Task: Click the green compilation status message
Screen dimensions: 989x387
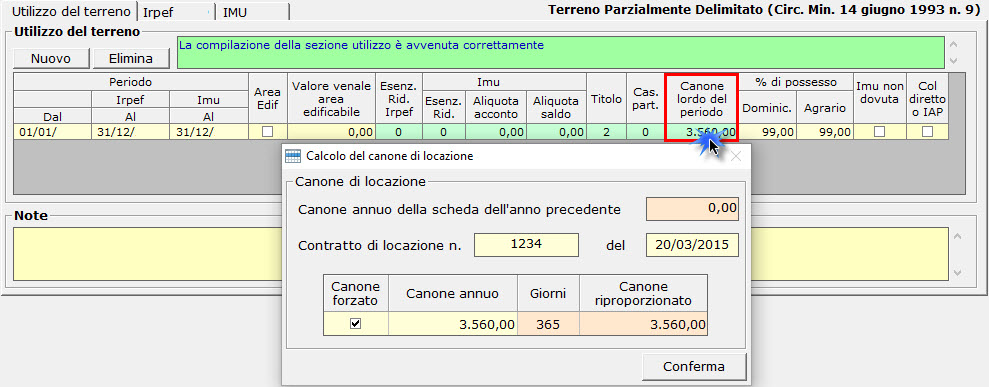Action: click(561, 52)
